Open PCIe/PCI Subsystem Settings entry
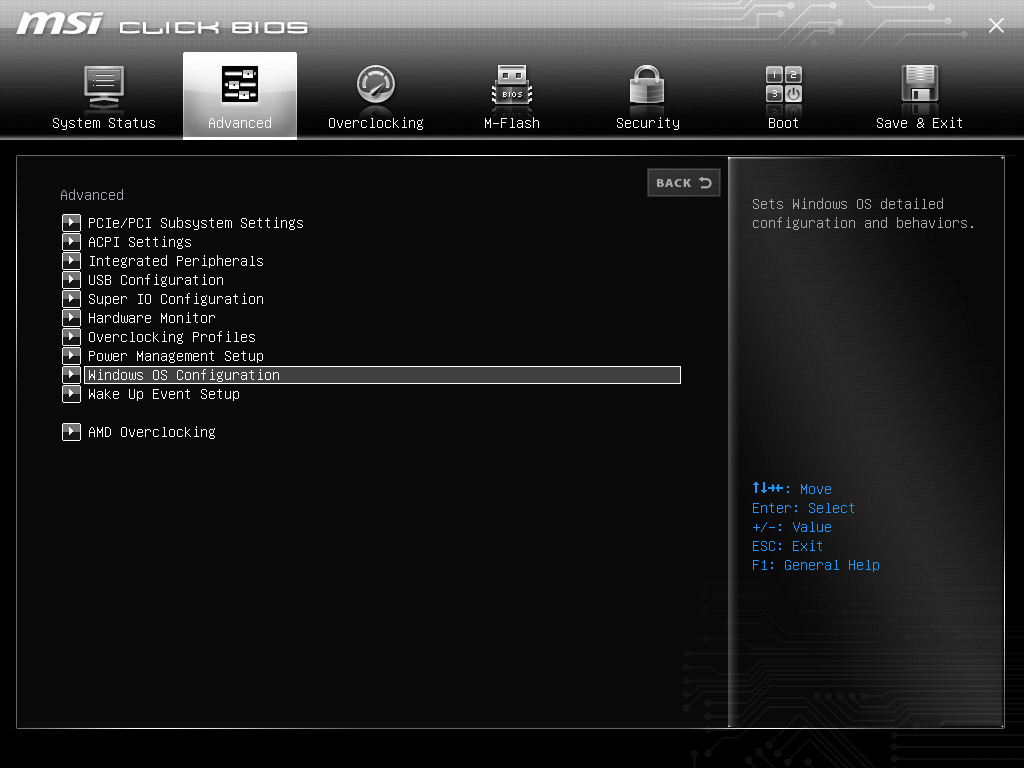The height and width of the screenshot is (768, 1024). (196, 223)
